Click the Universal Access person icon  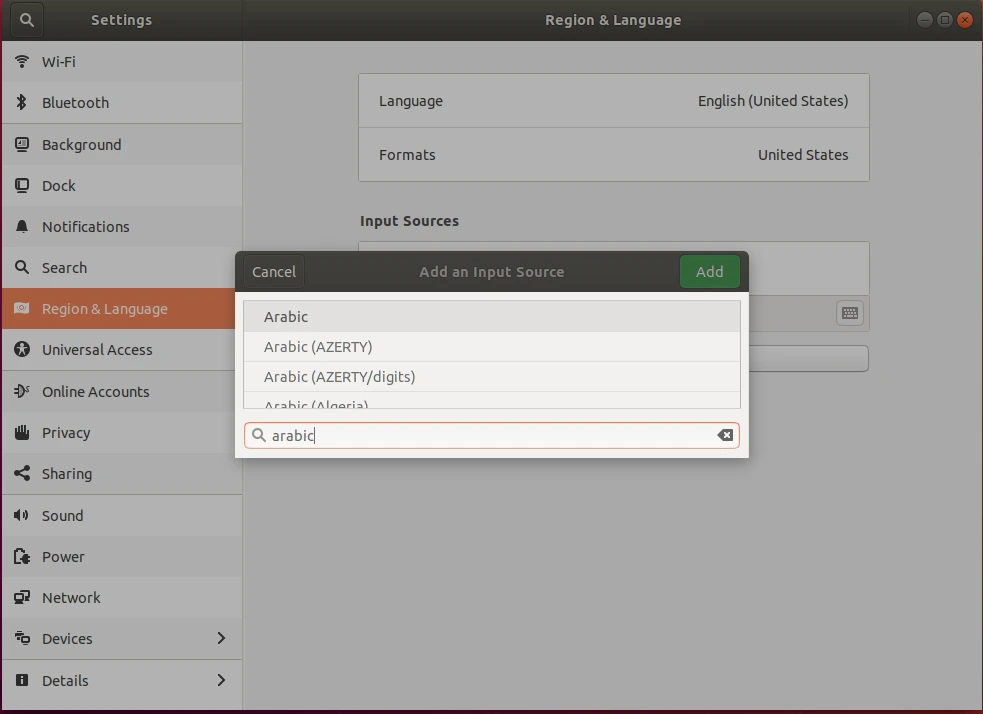click(x=22, y=349)
